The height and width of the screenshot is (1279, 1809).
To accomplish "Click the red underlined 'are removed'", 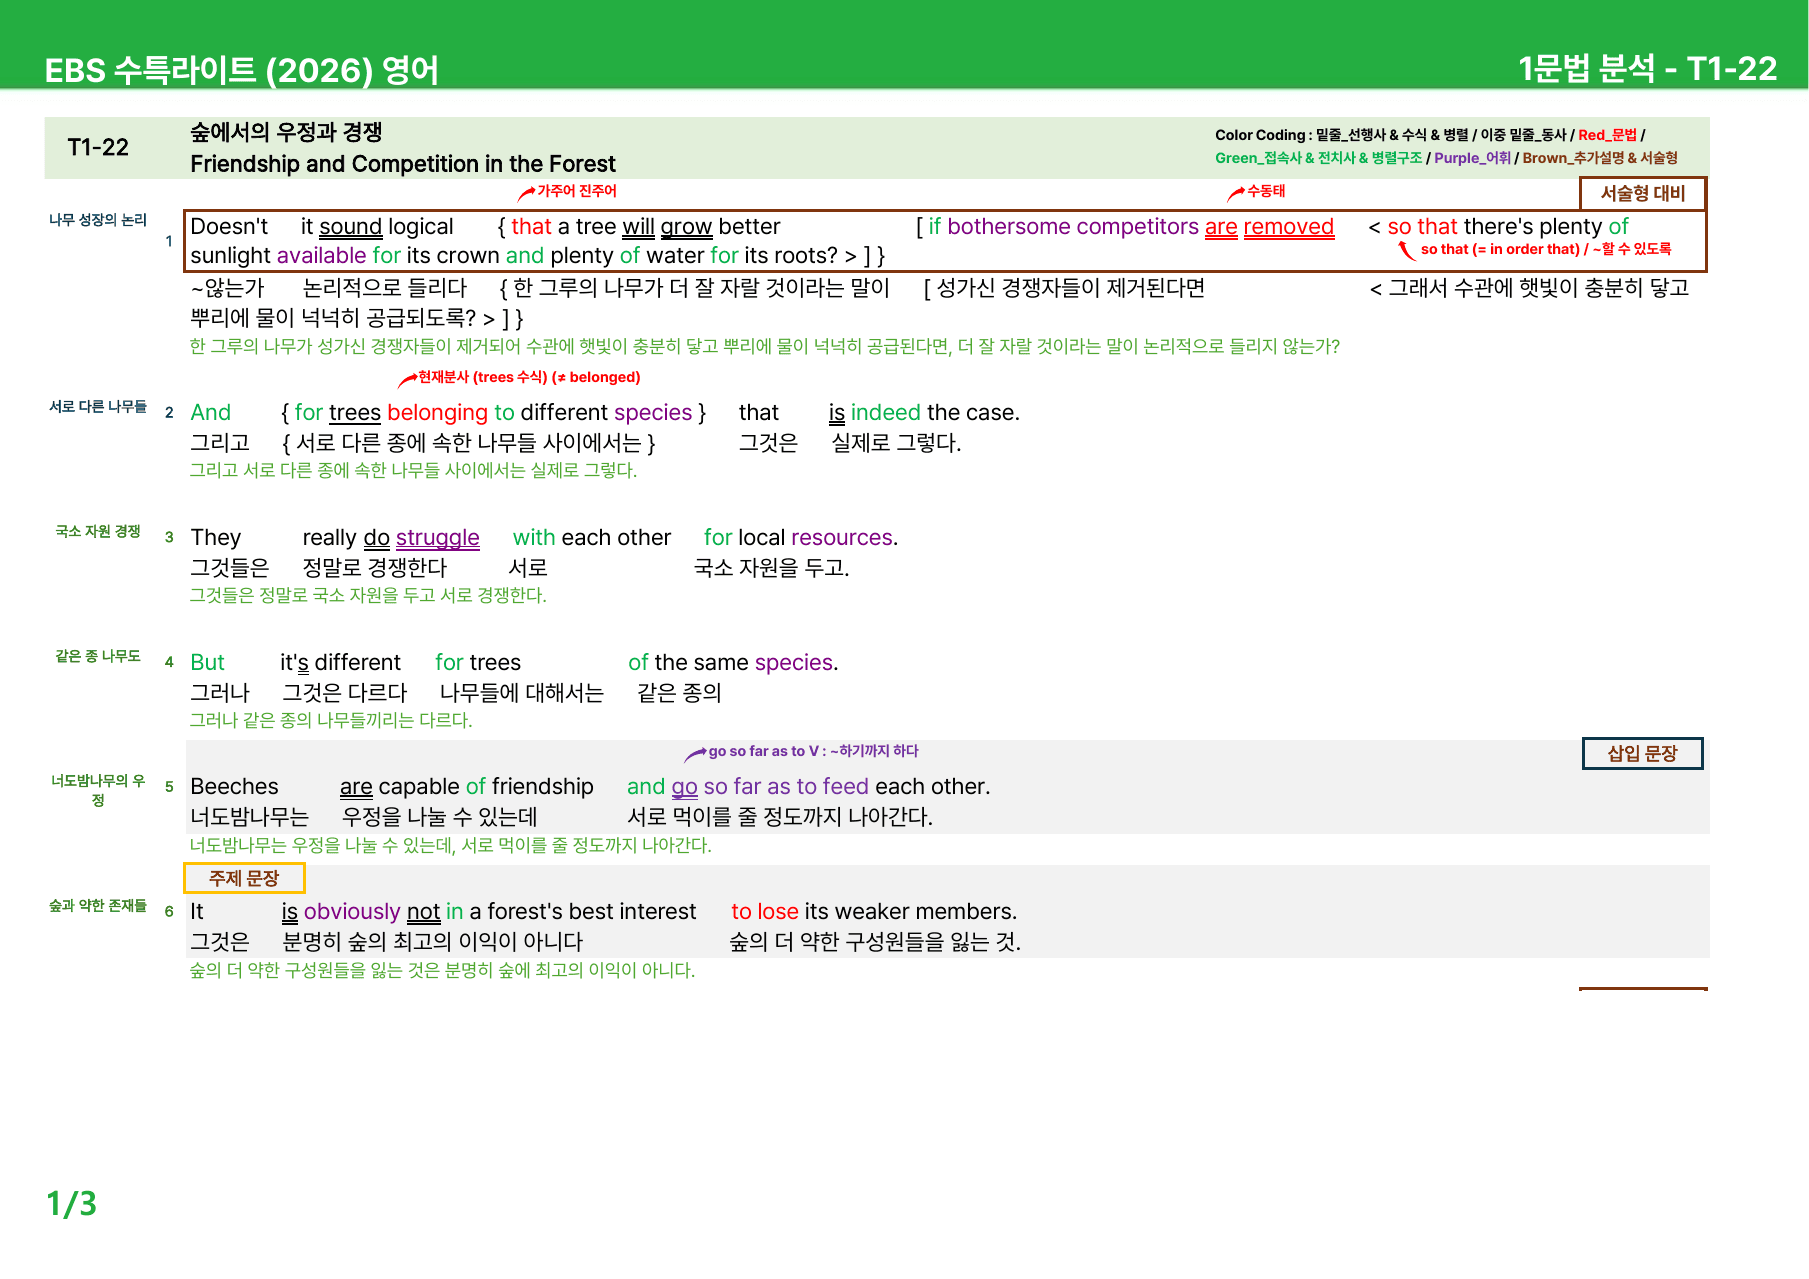I will [1269, 227].
